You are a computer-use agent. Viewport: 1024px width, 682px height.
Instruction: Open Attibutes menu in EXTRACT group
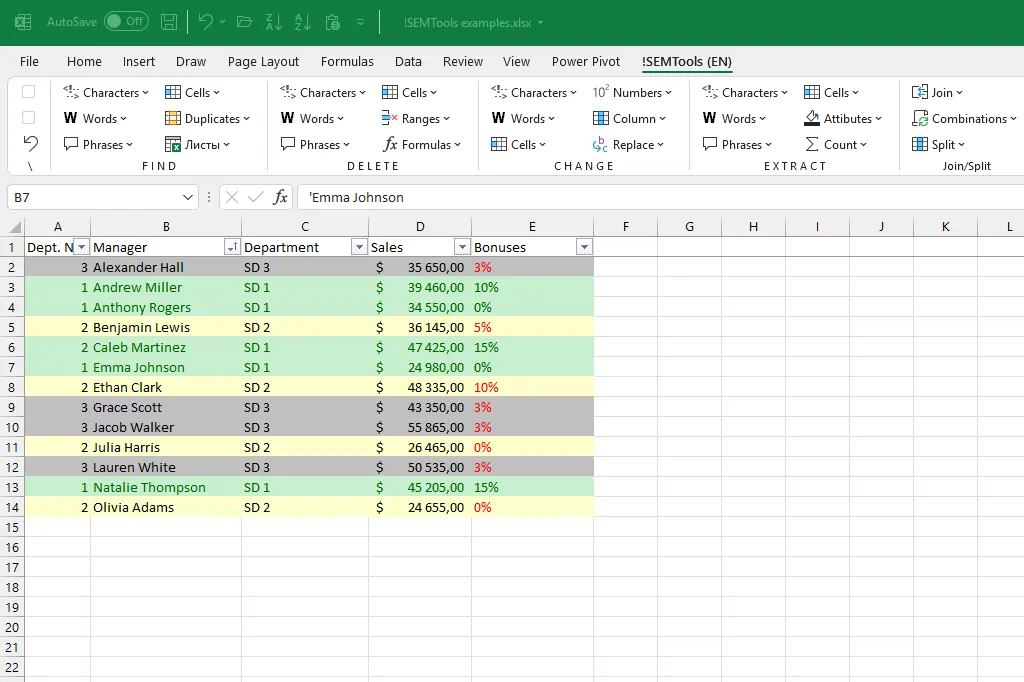[842, 118]
